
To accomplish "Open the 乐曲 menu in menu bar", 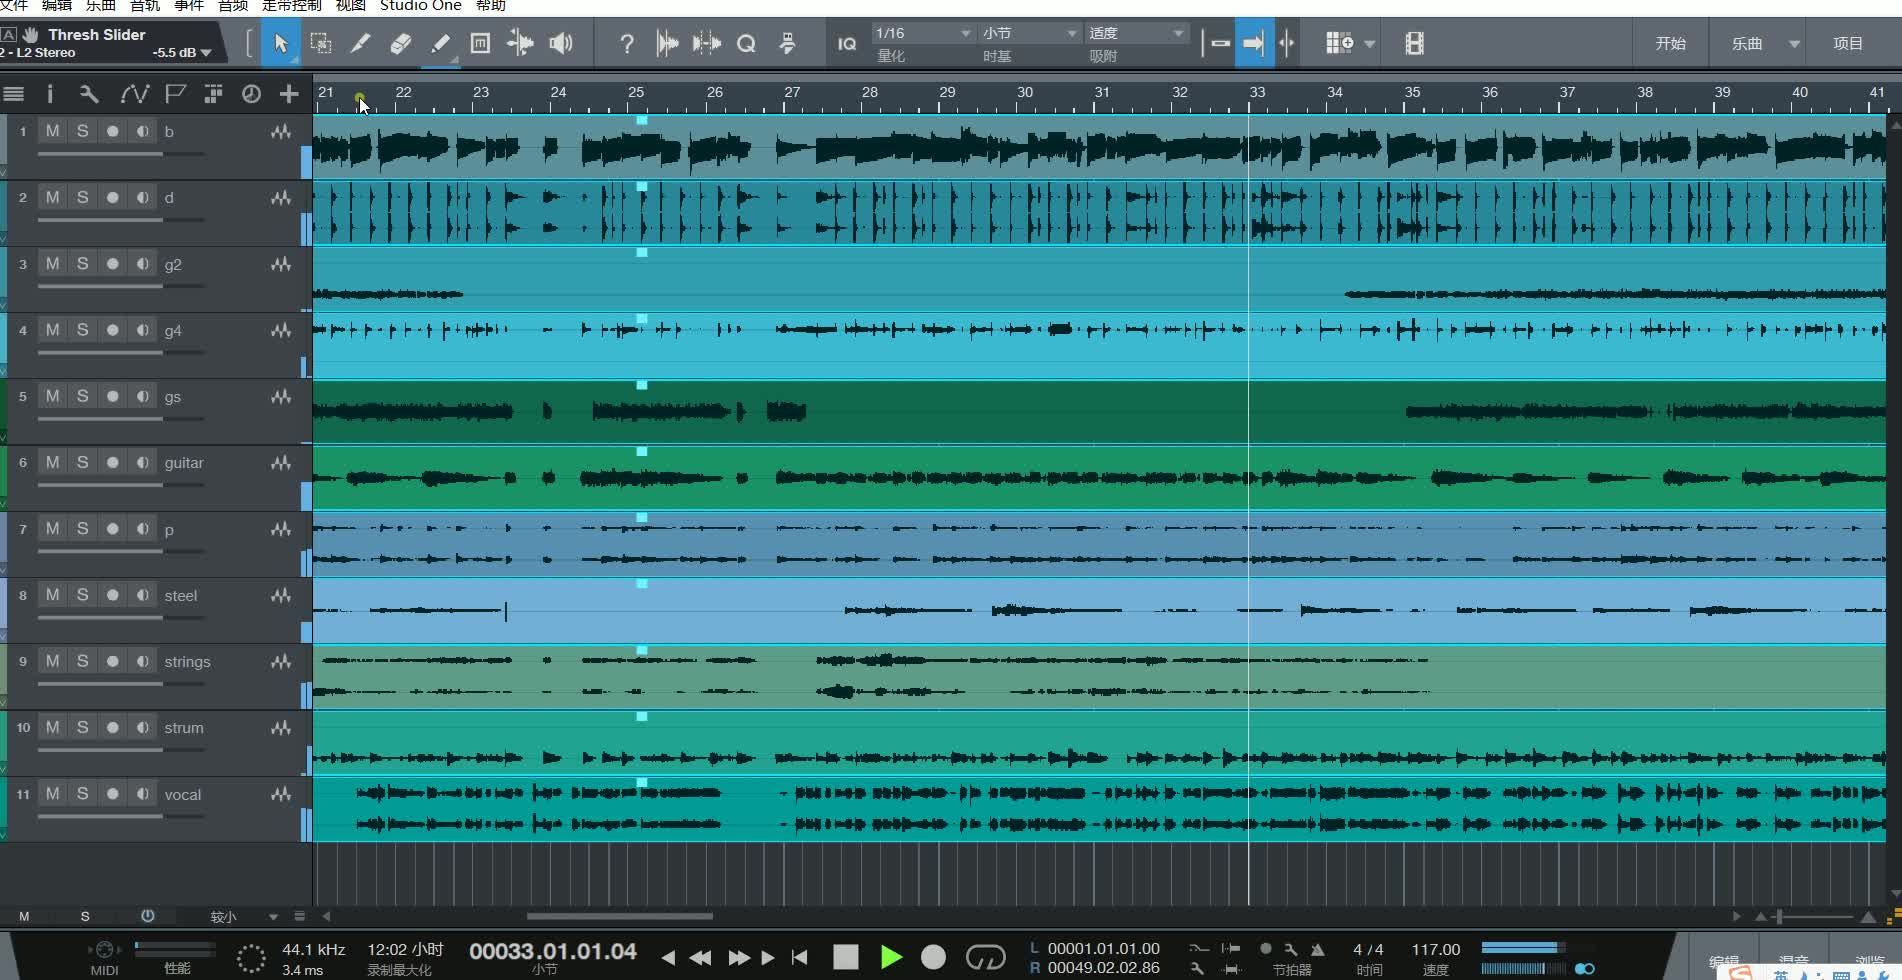I will tap(100, 5).
